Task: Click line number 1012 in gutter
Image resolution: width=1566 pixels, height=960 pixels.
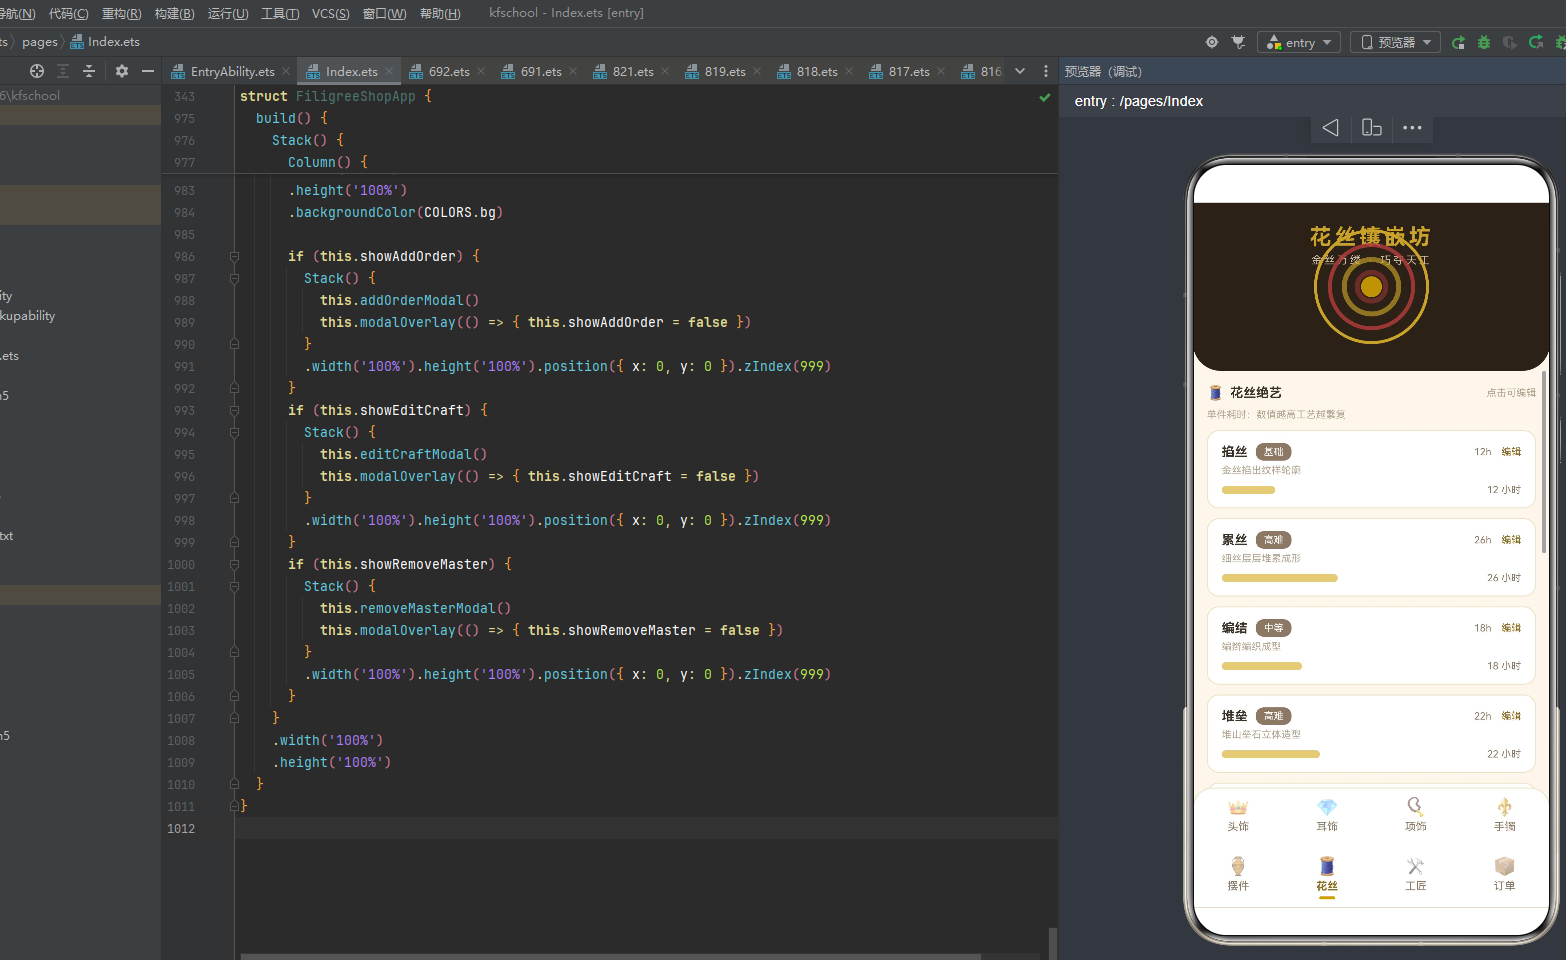Action: click(181, 829)
